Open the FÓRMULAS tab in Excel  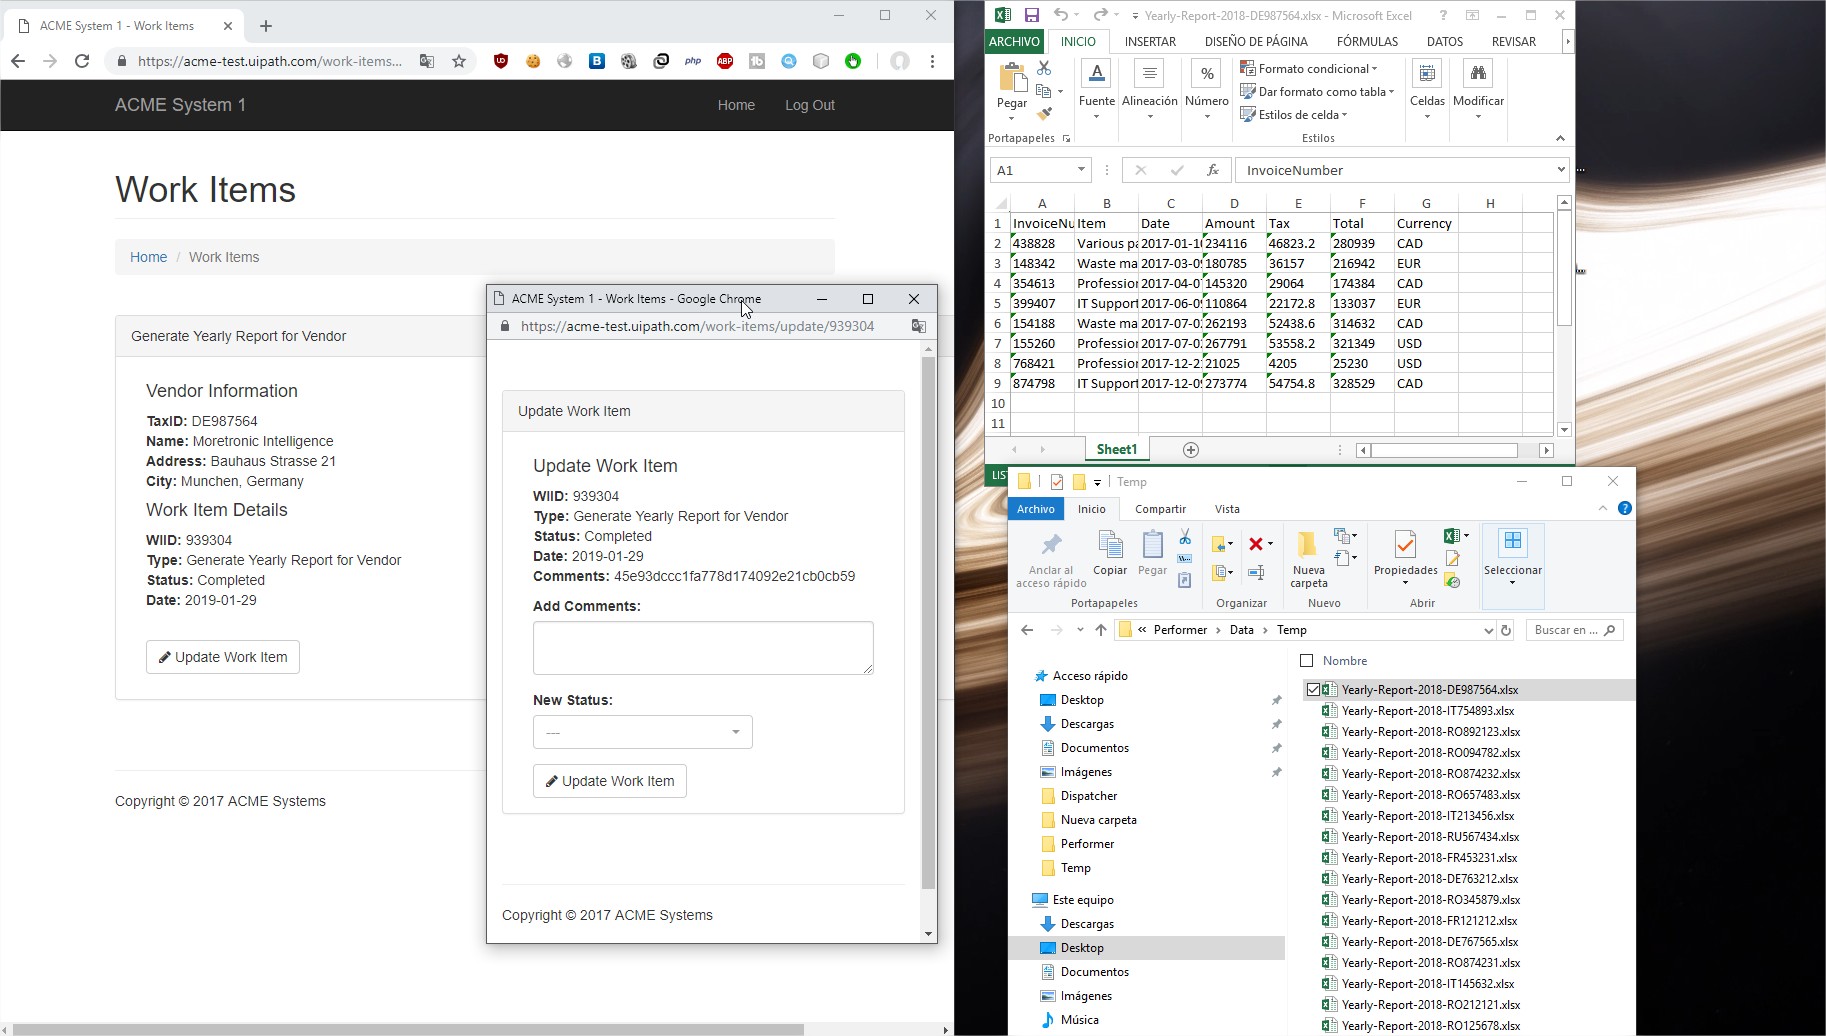(1367, 41)
